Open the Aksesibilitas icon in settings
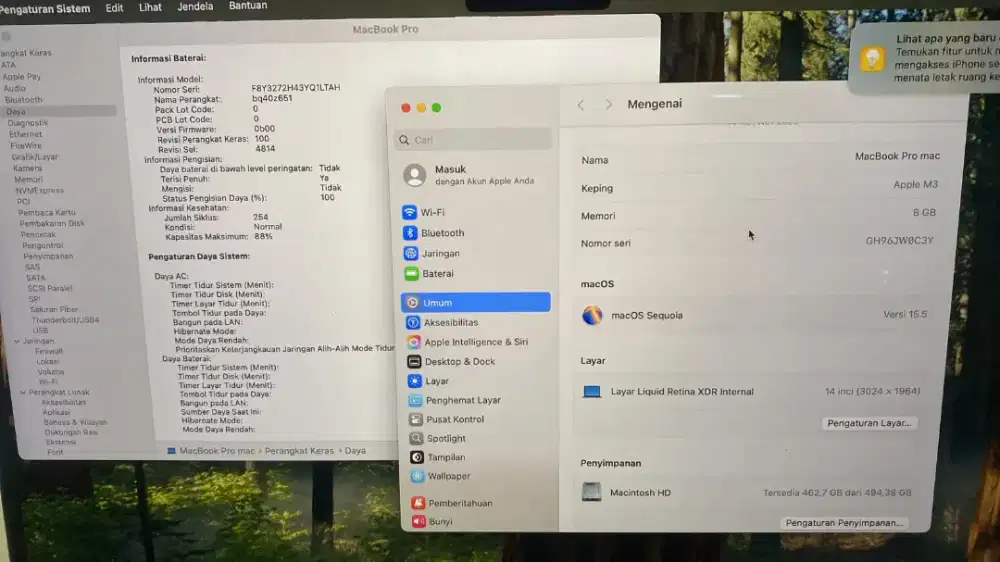 coord(413,322)
